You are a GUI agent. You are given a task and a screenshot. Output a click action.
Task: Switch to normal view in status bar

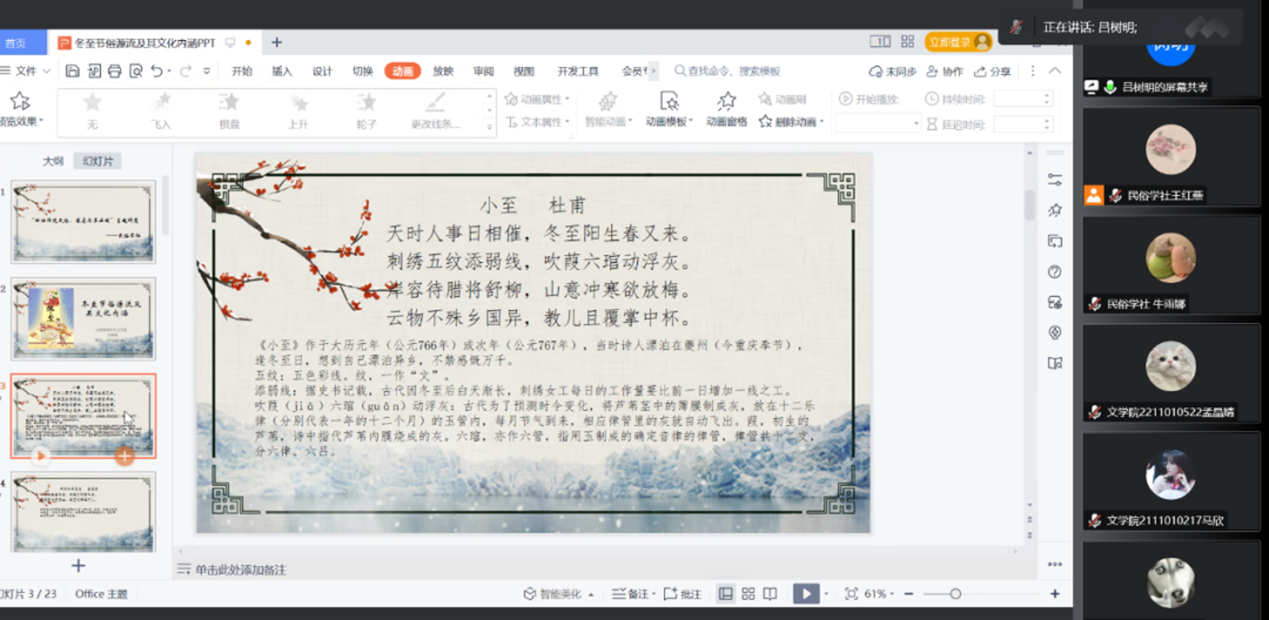726,594
